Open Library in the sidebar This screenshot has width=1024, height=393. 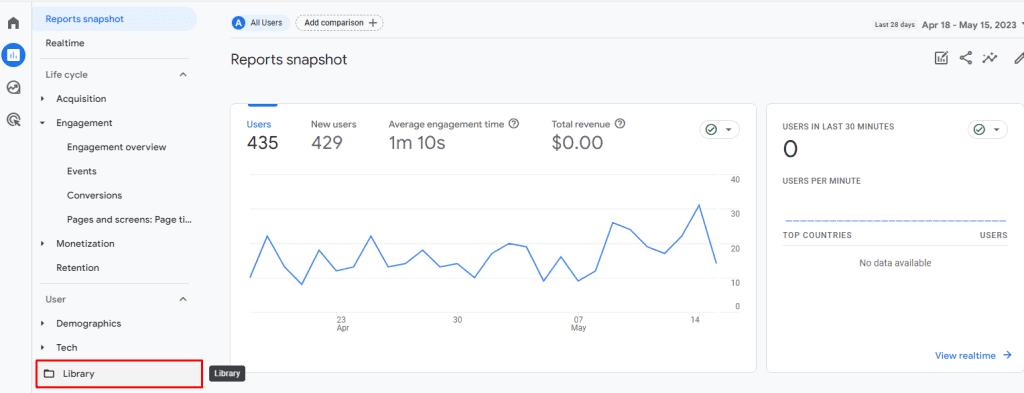pyautogui.click(x=119, y=374)
